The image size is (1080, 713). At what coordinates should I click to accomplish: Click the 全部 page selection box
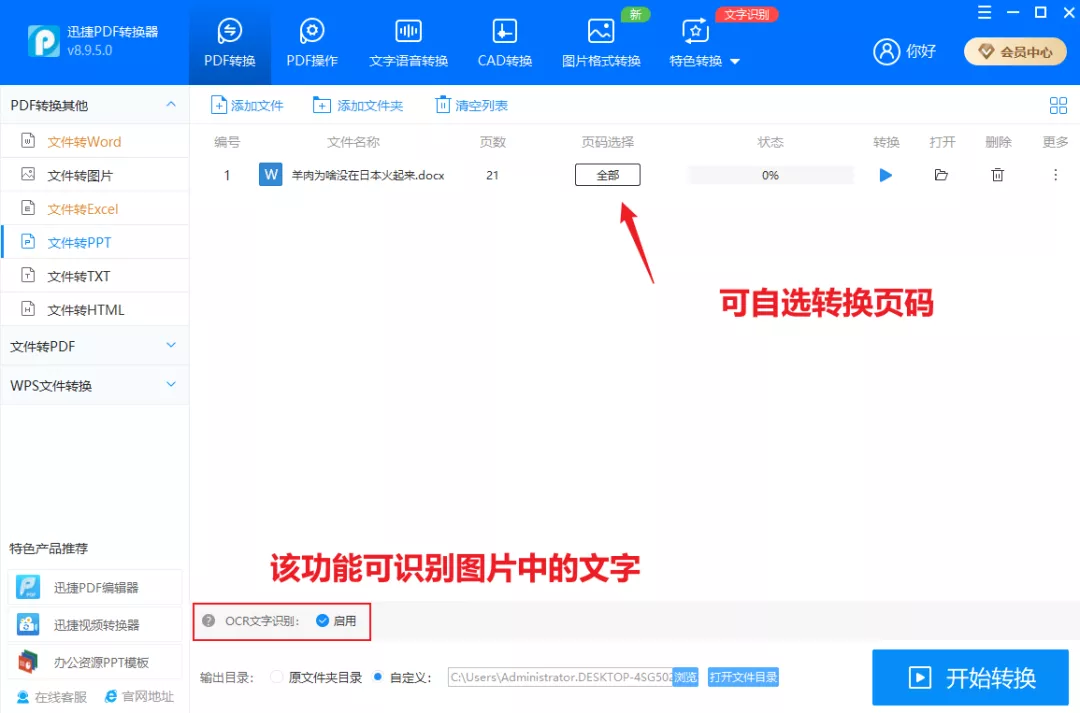tap(608, 175)
